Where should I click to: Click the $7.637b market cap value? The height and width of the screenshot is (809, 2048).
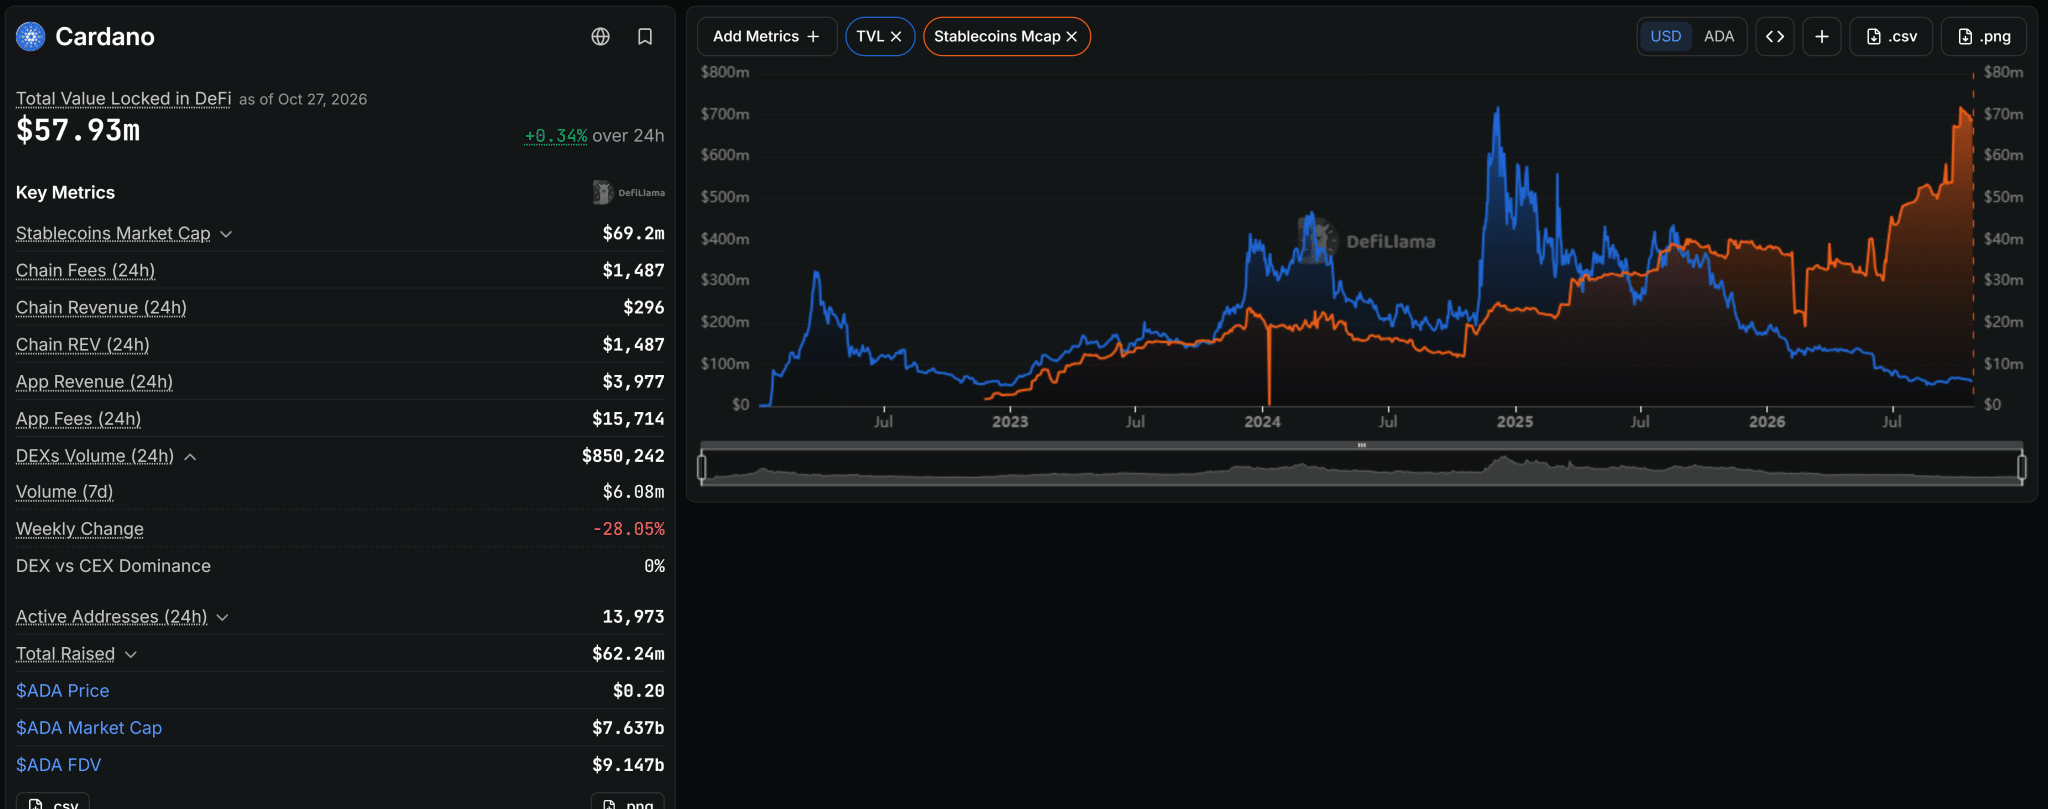pos(628,728)
